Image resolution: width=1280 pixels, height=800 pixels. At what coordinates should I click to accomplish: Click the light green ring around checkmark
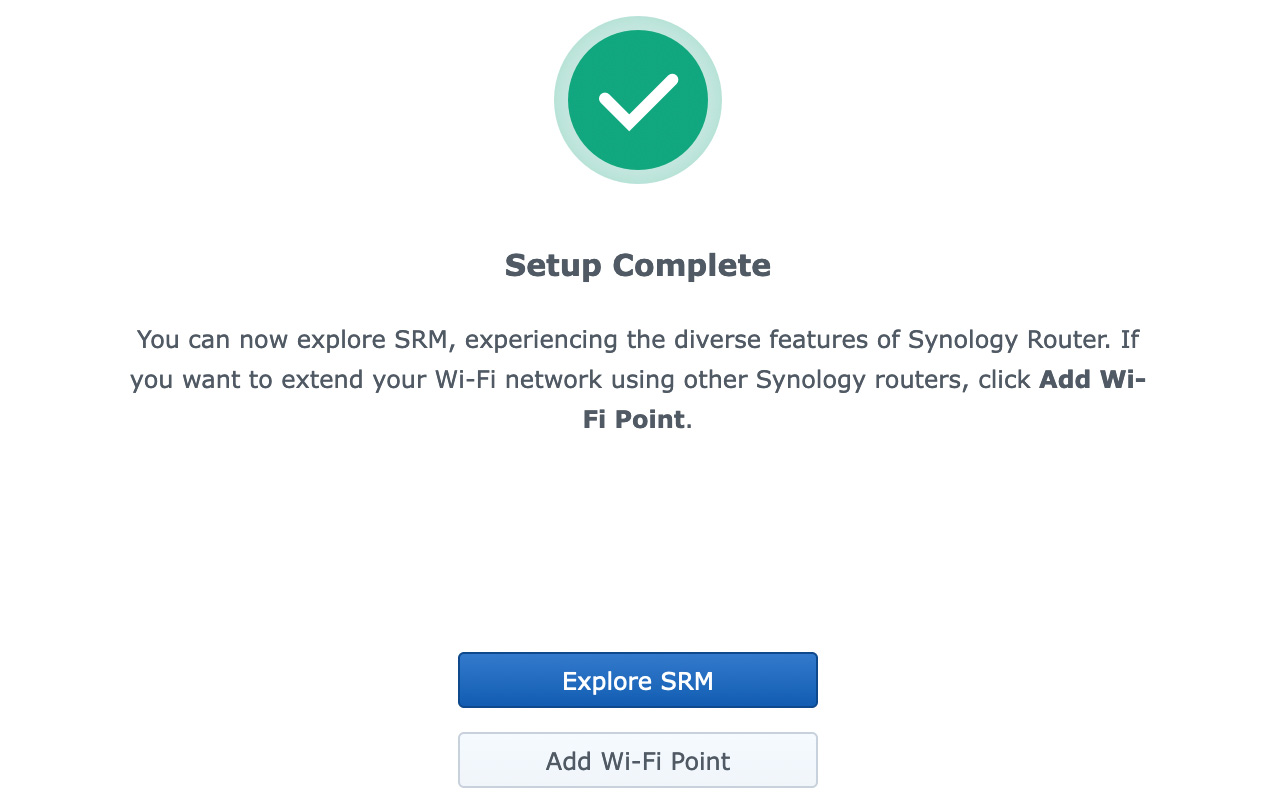pyautogui.click(x=561, y=100)
